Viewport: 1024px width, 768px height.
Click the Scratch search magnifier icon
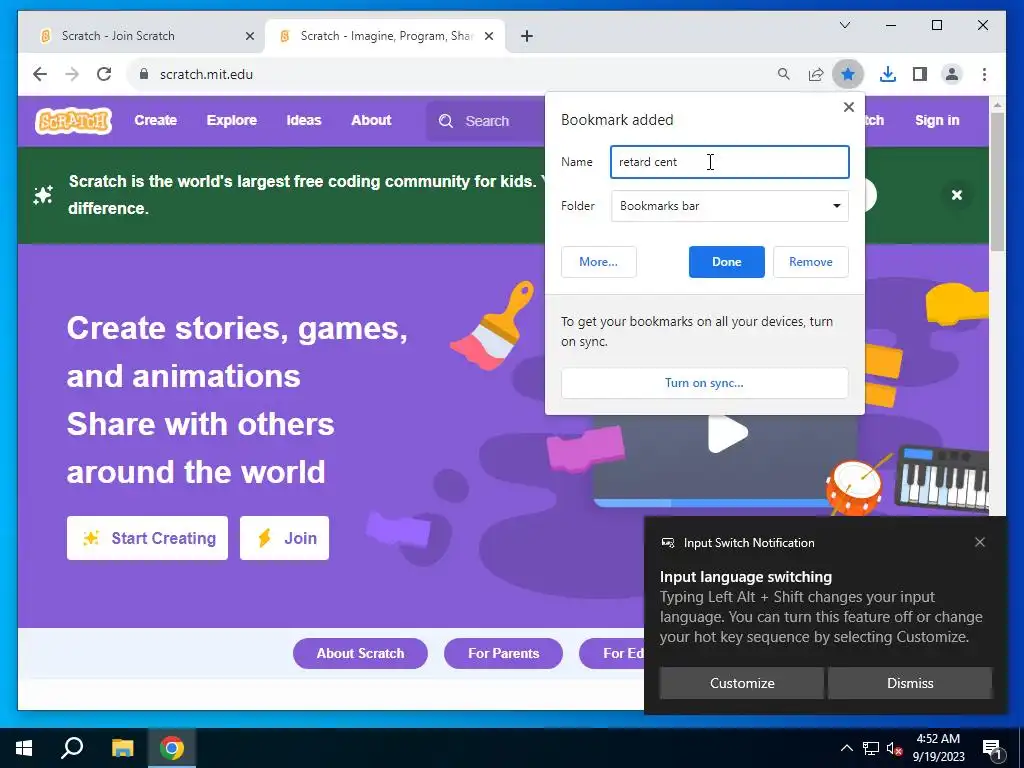click(x=446, y=121)
